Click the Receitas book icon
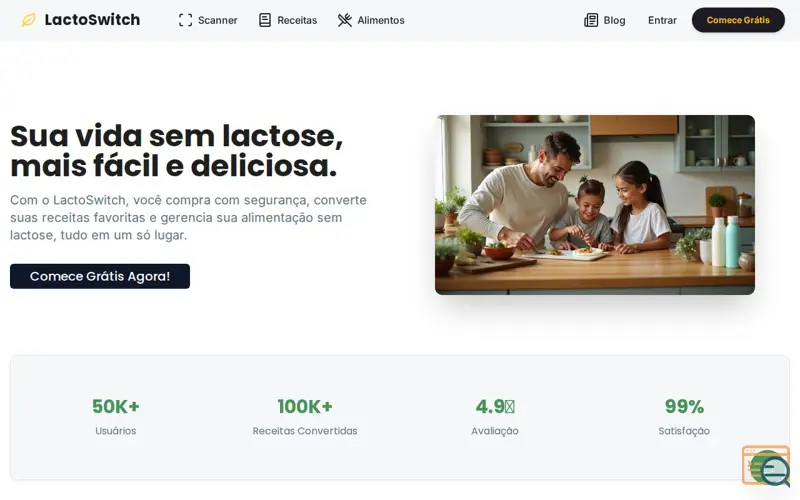800x500 pixels. [265, 20]
